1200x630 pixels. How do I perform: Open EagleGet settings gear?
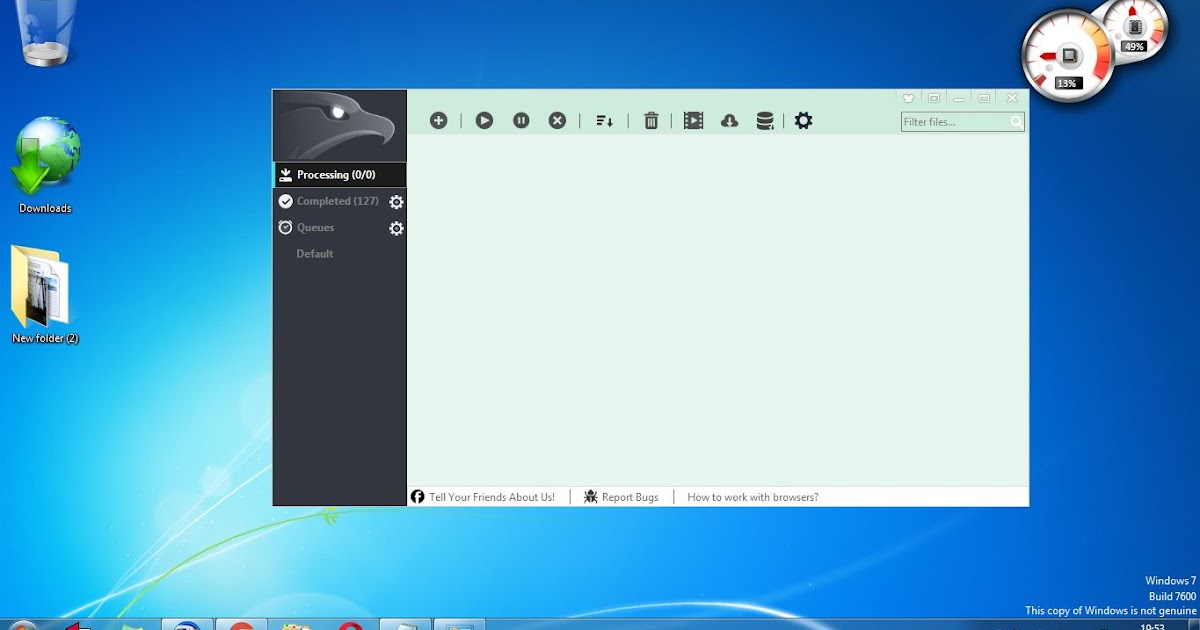click(802, 119)
